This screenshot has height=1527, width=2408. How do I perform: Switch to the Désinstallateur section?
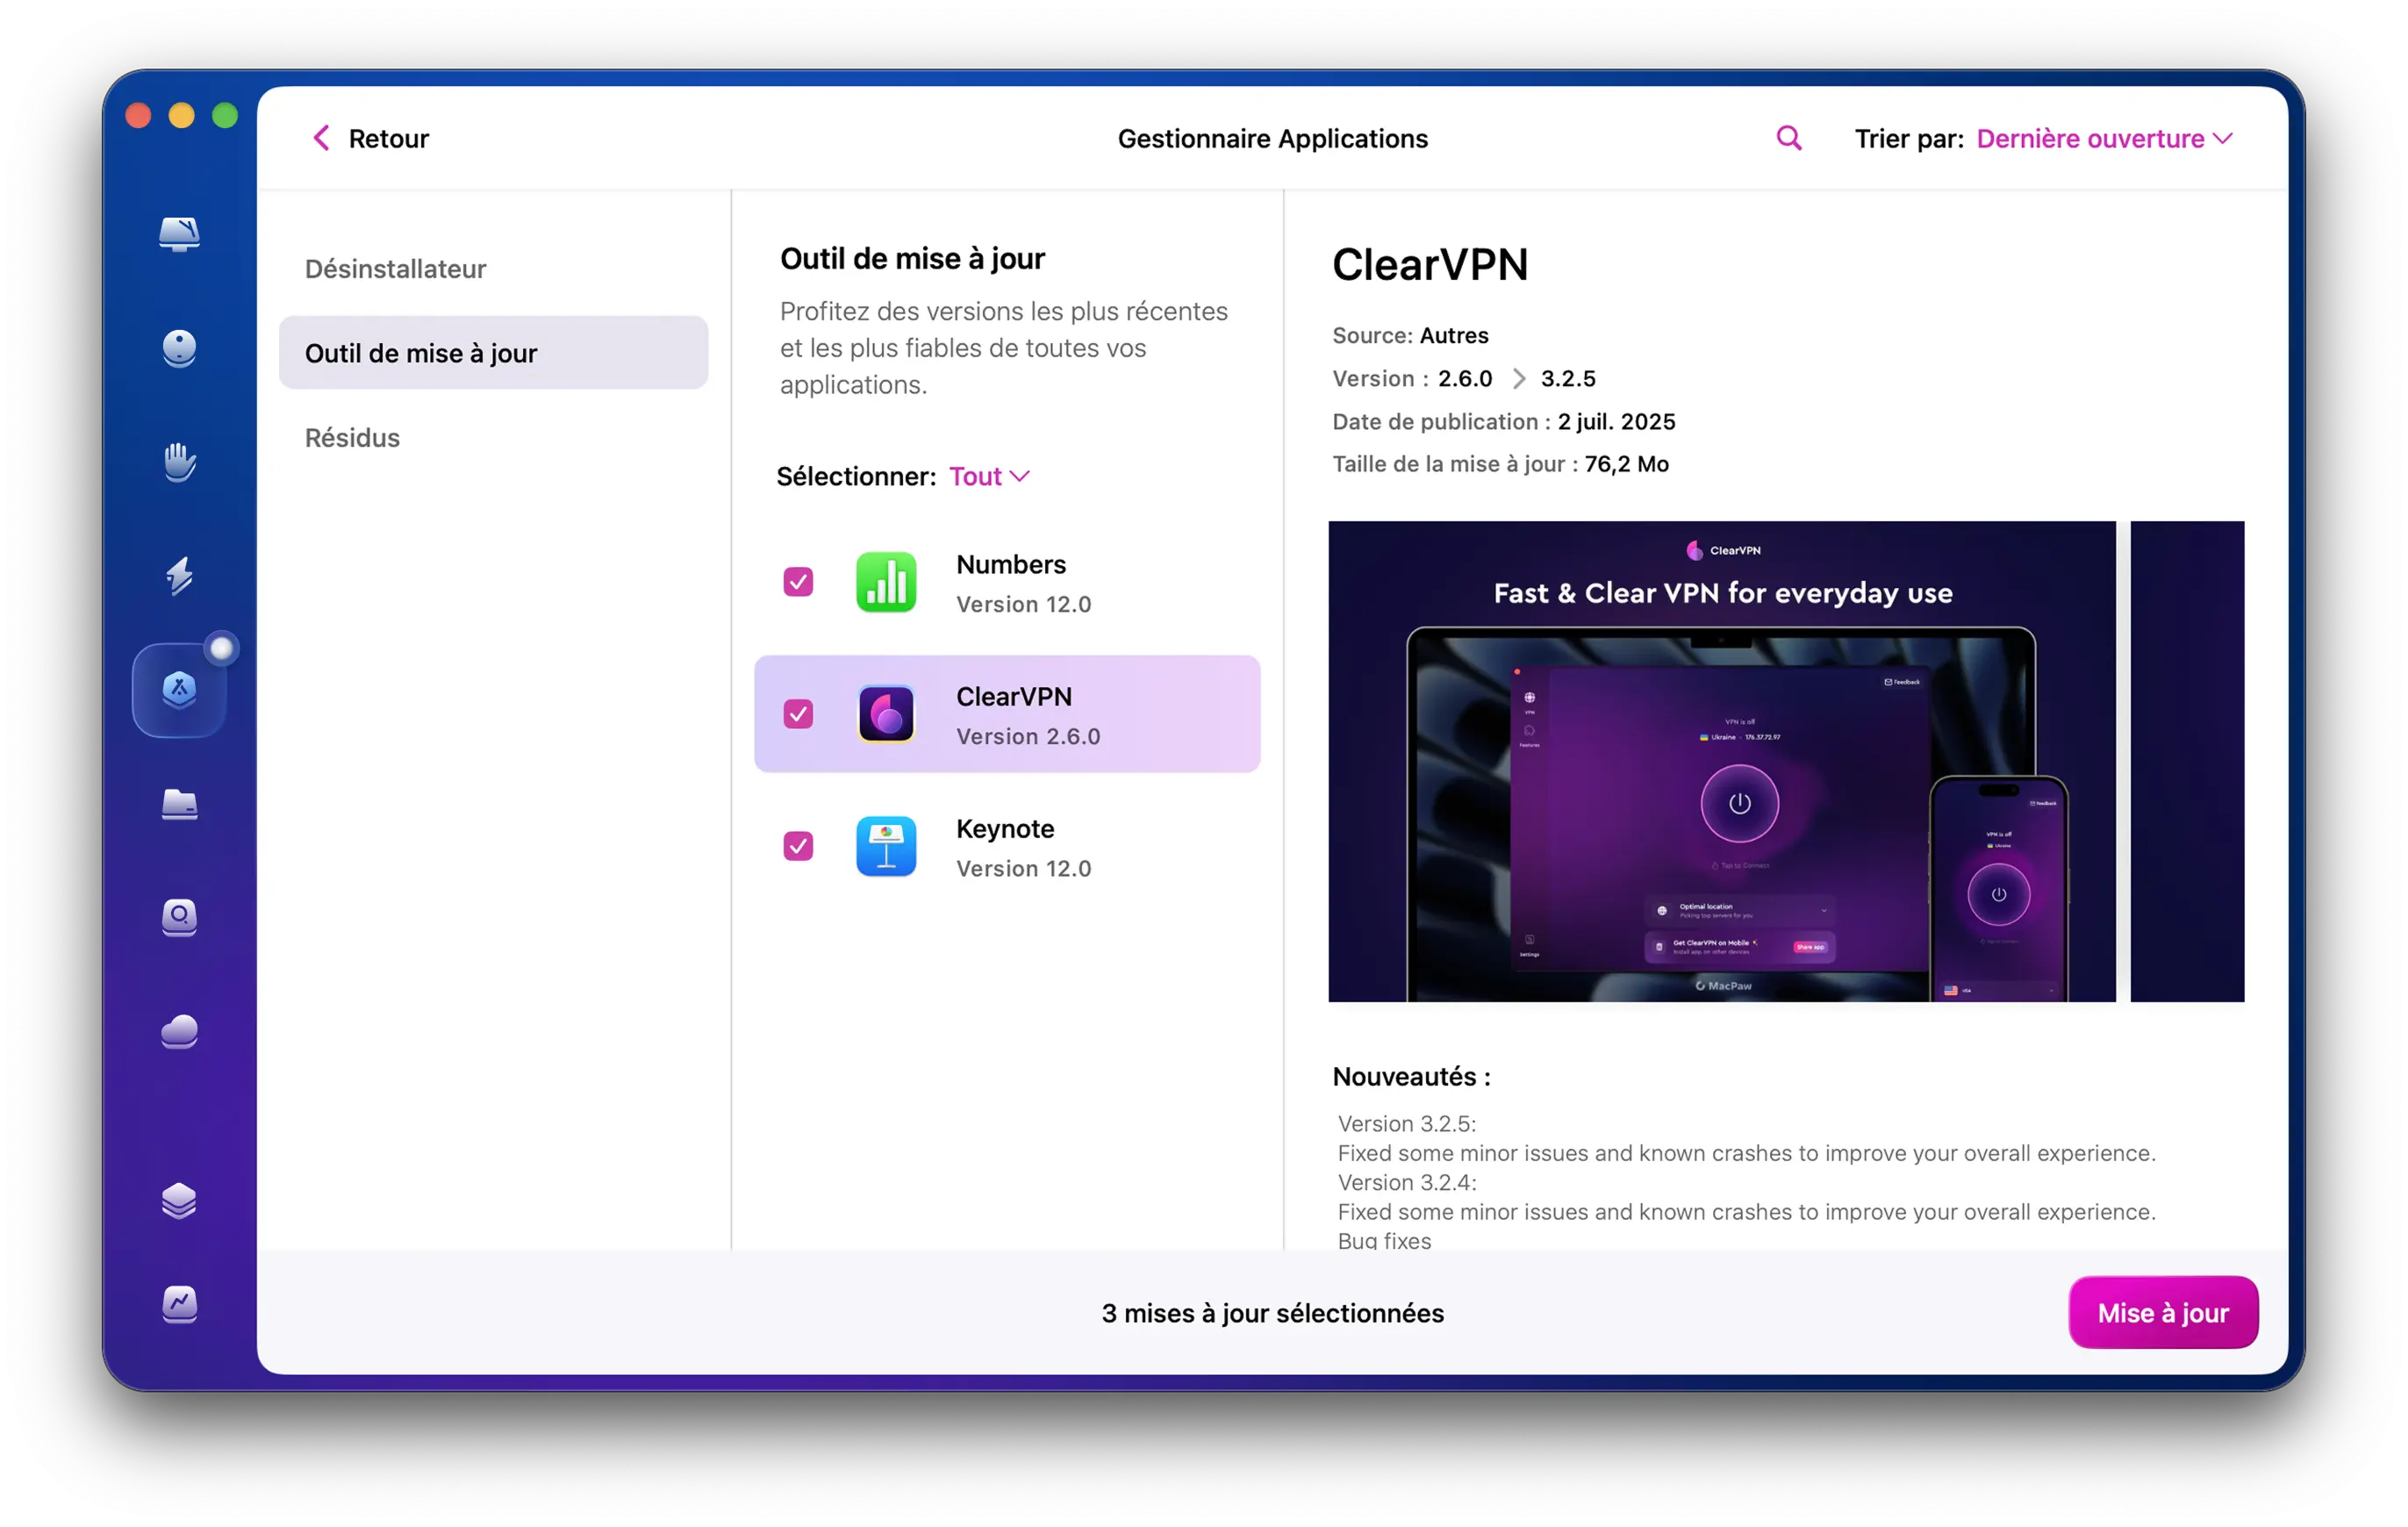click(395, 269)
